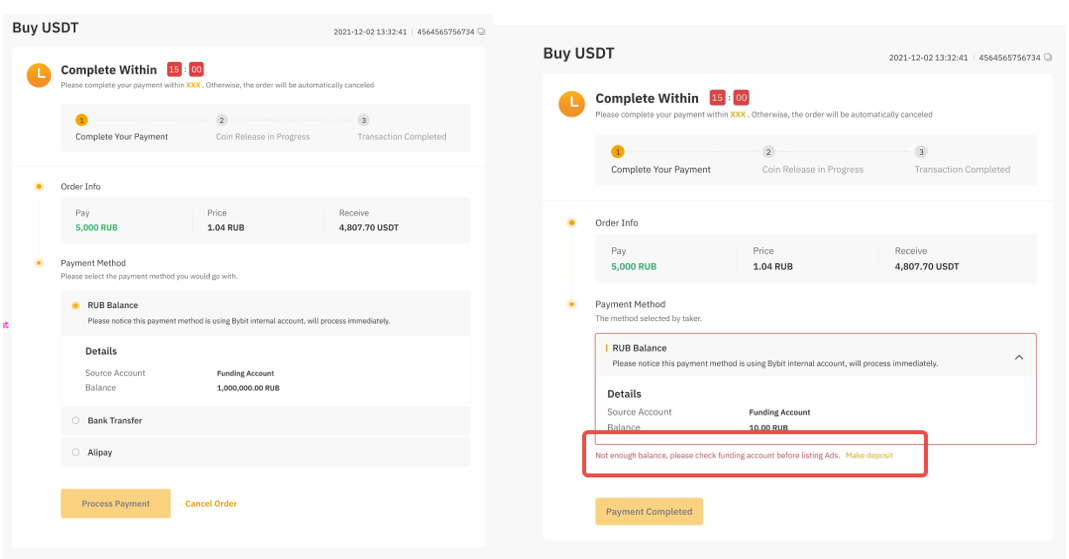This screenshot has height=559, width=1069.
Task: Click Order Info bullet marker in right panel
Action: pos(571,223)
